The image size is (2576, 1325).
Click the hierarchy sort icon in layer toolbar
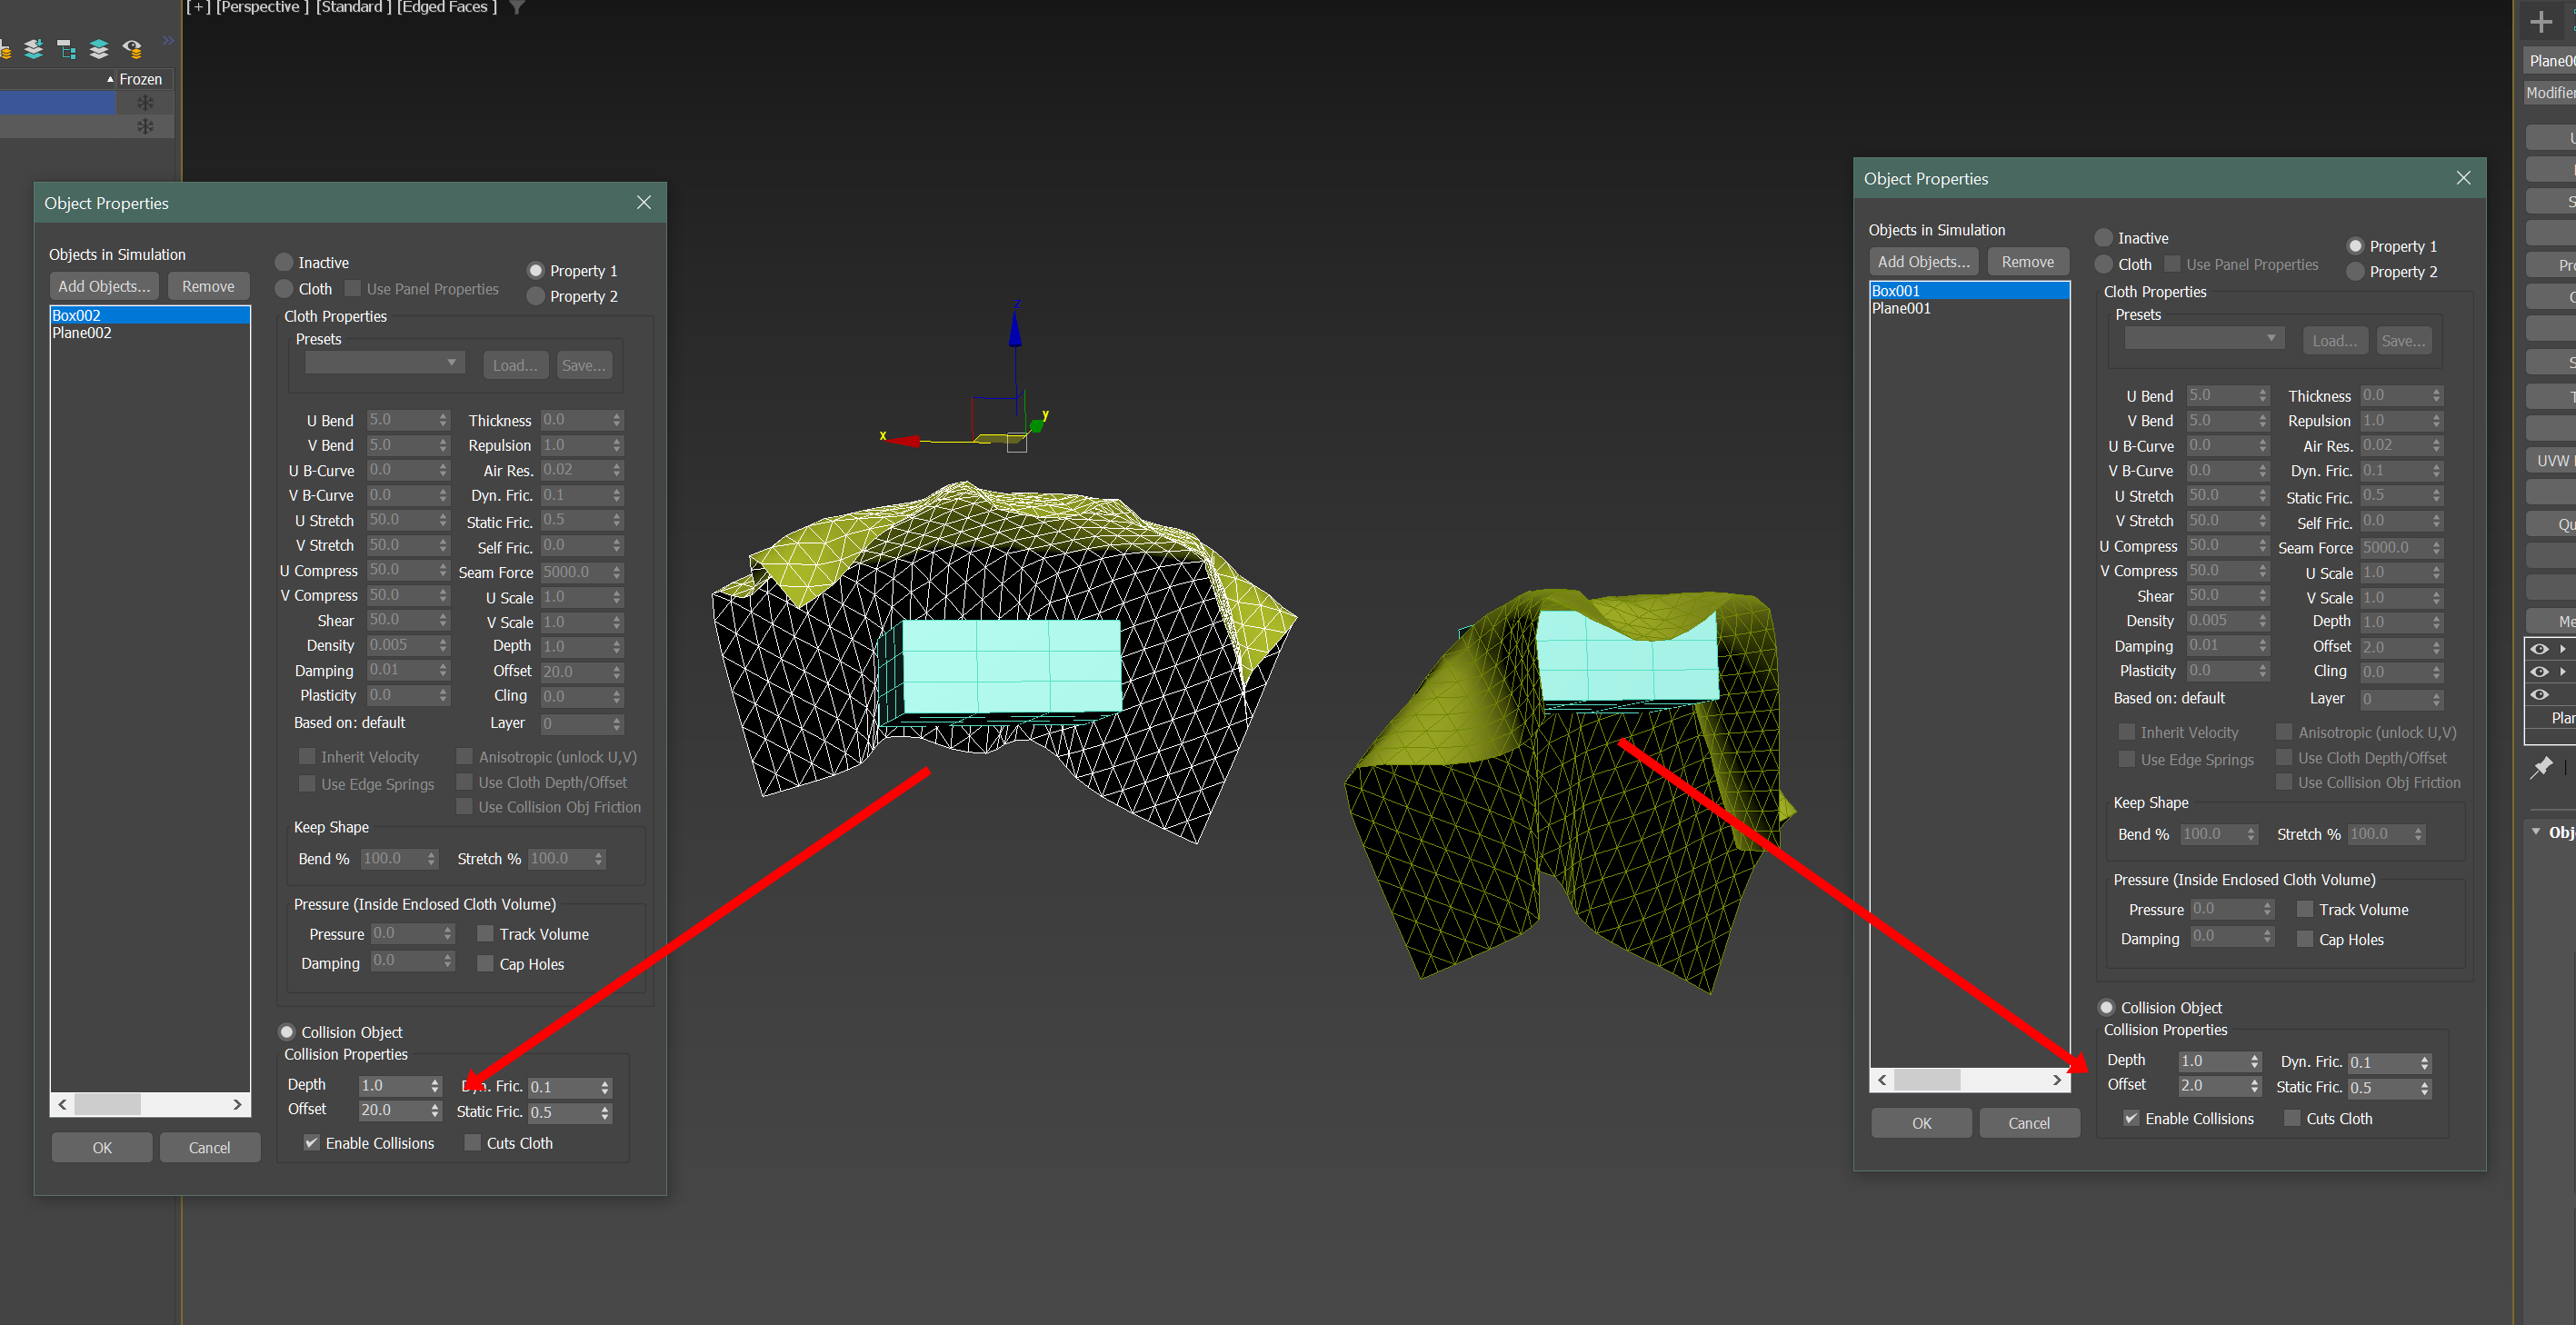(x=66, y=48)
